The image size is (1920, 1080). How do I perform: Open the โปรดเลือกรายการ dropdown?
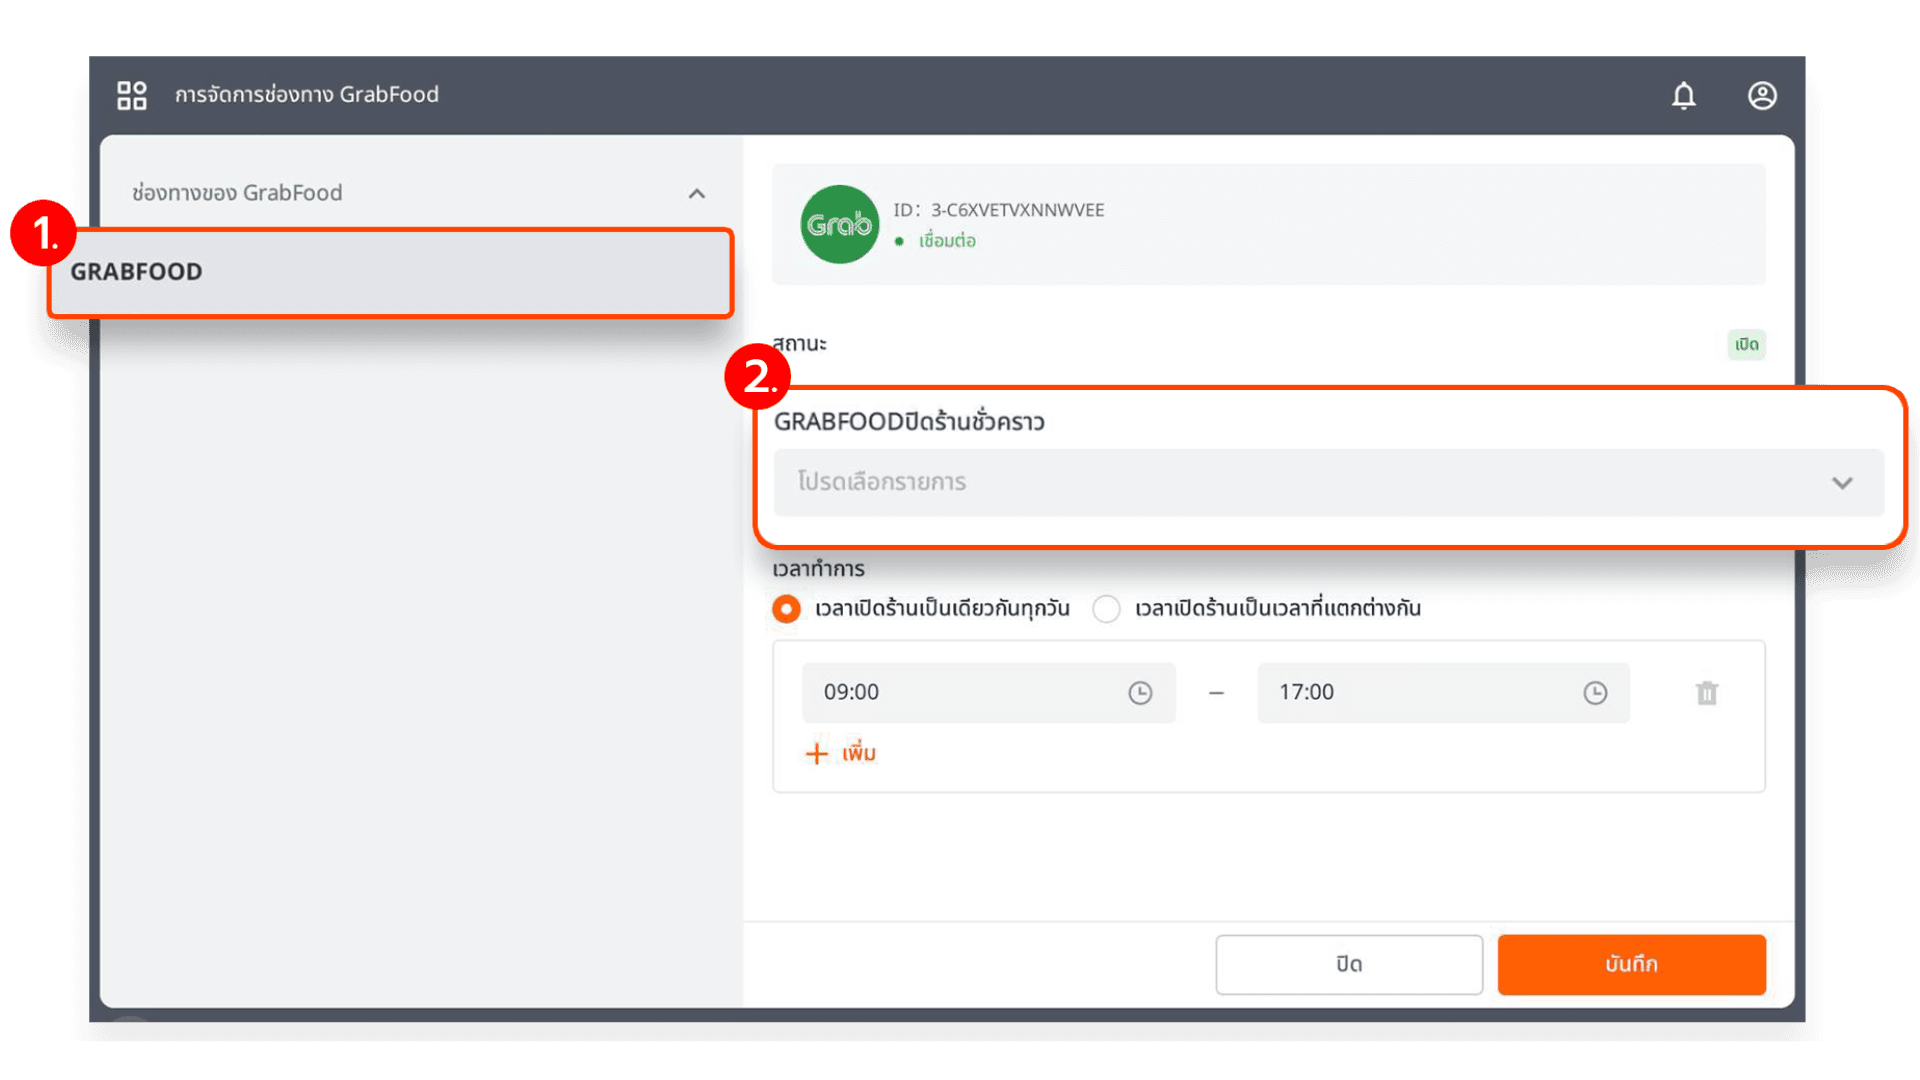click(1328, 482)
